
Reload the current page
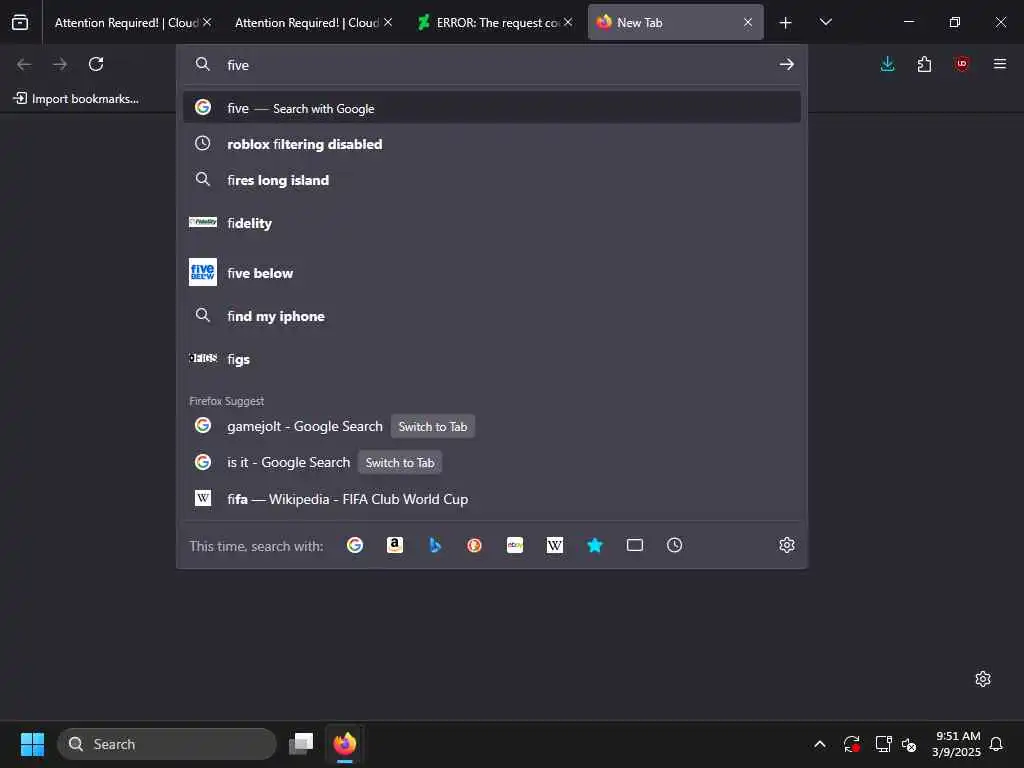[96, 64]
